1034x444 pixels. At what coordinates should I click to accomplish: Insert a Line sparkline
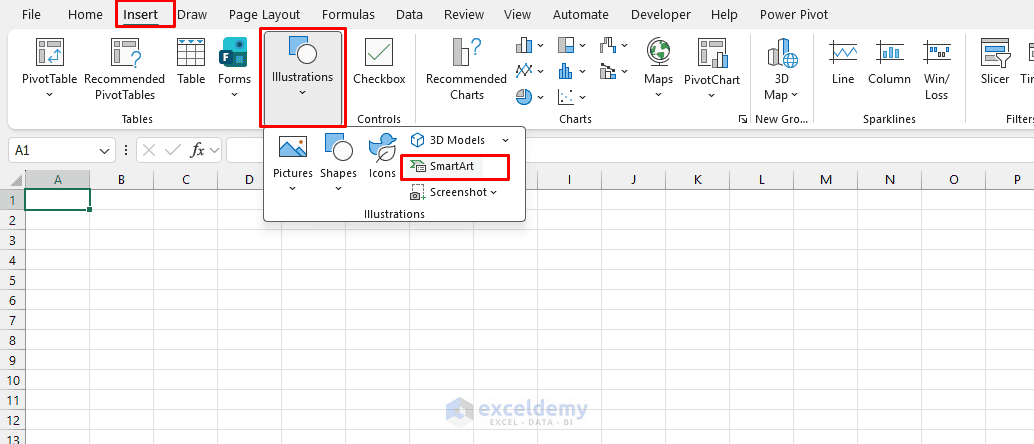(843, 61)
